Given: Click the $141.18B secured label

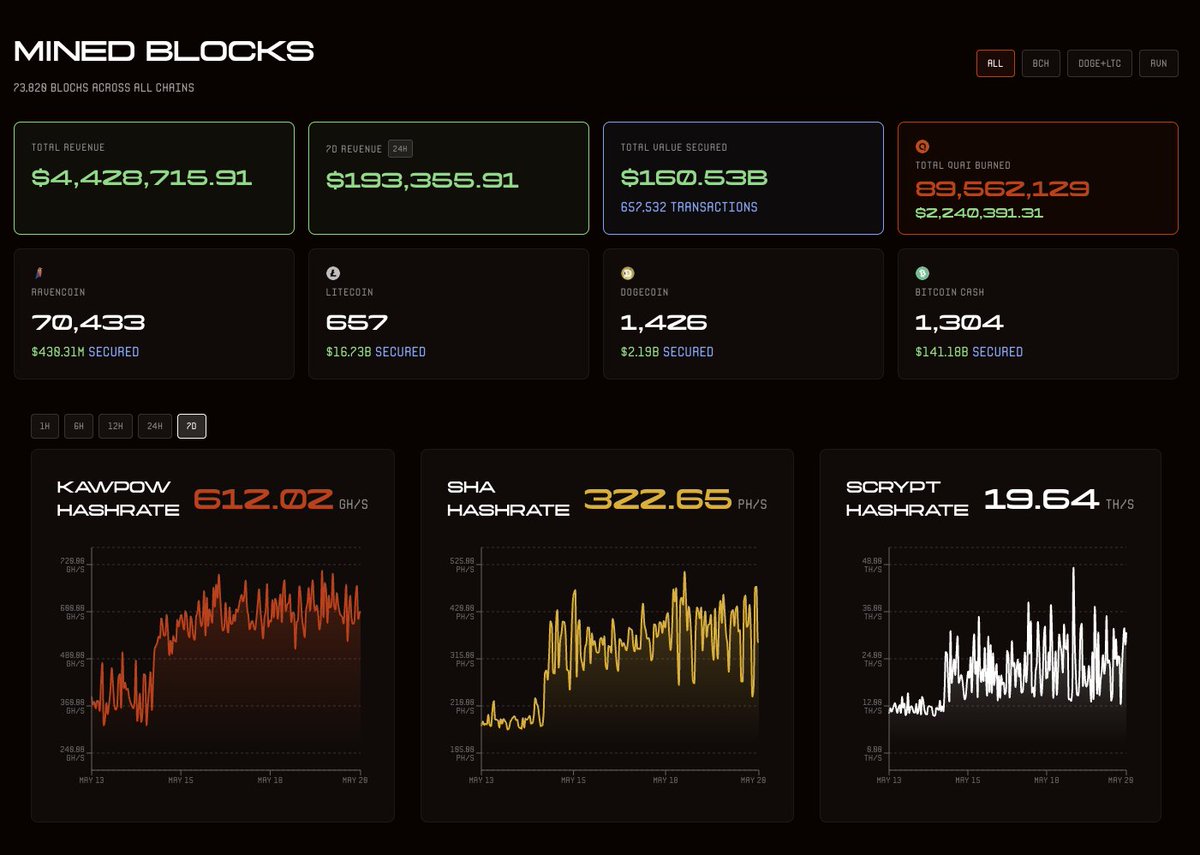Looking at the screenshot, I should click(969, 352).
